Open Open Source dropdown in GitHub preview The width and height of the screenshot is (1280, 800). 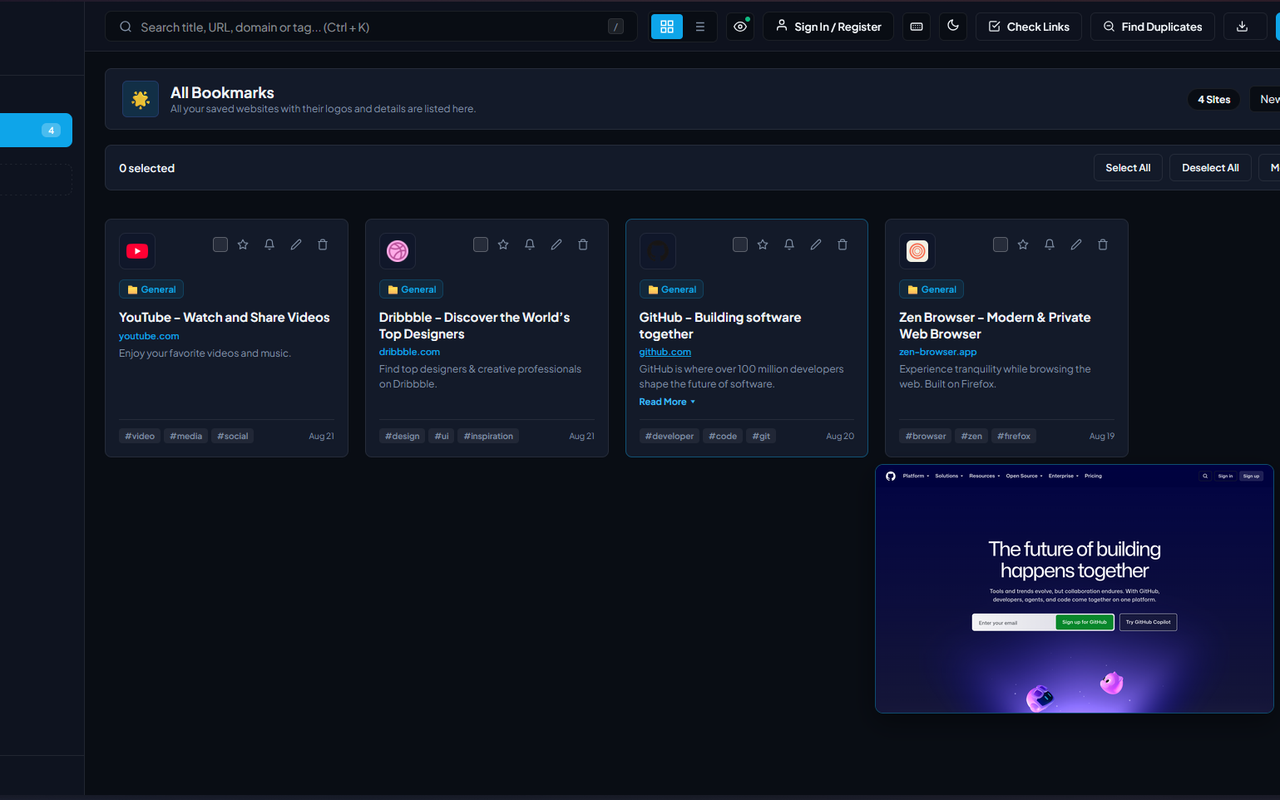[1025, 476]
